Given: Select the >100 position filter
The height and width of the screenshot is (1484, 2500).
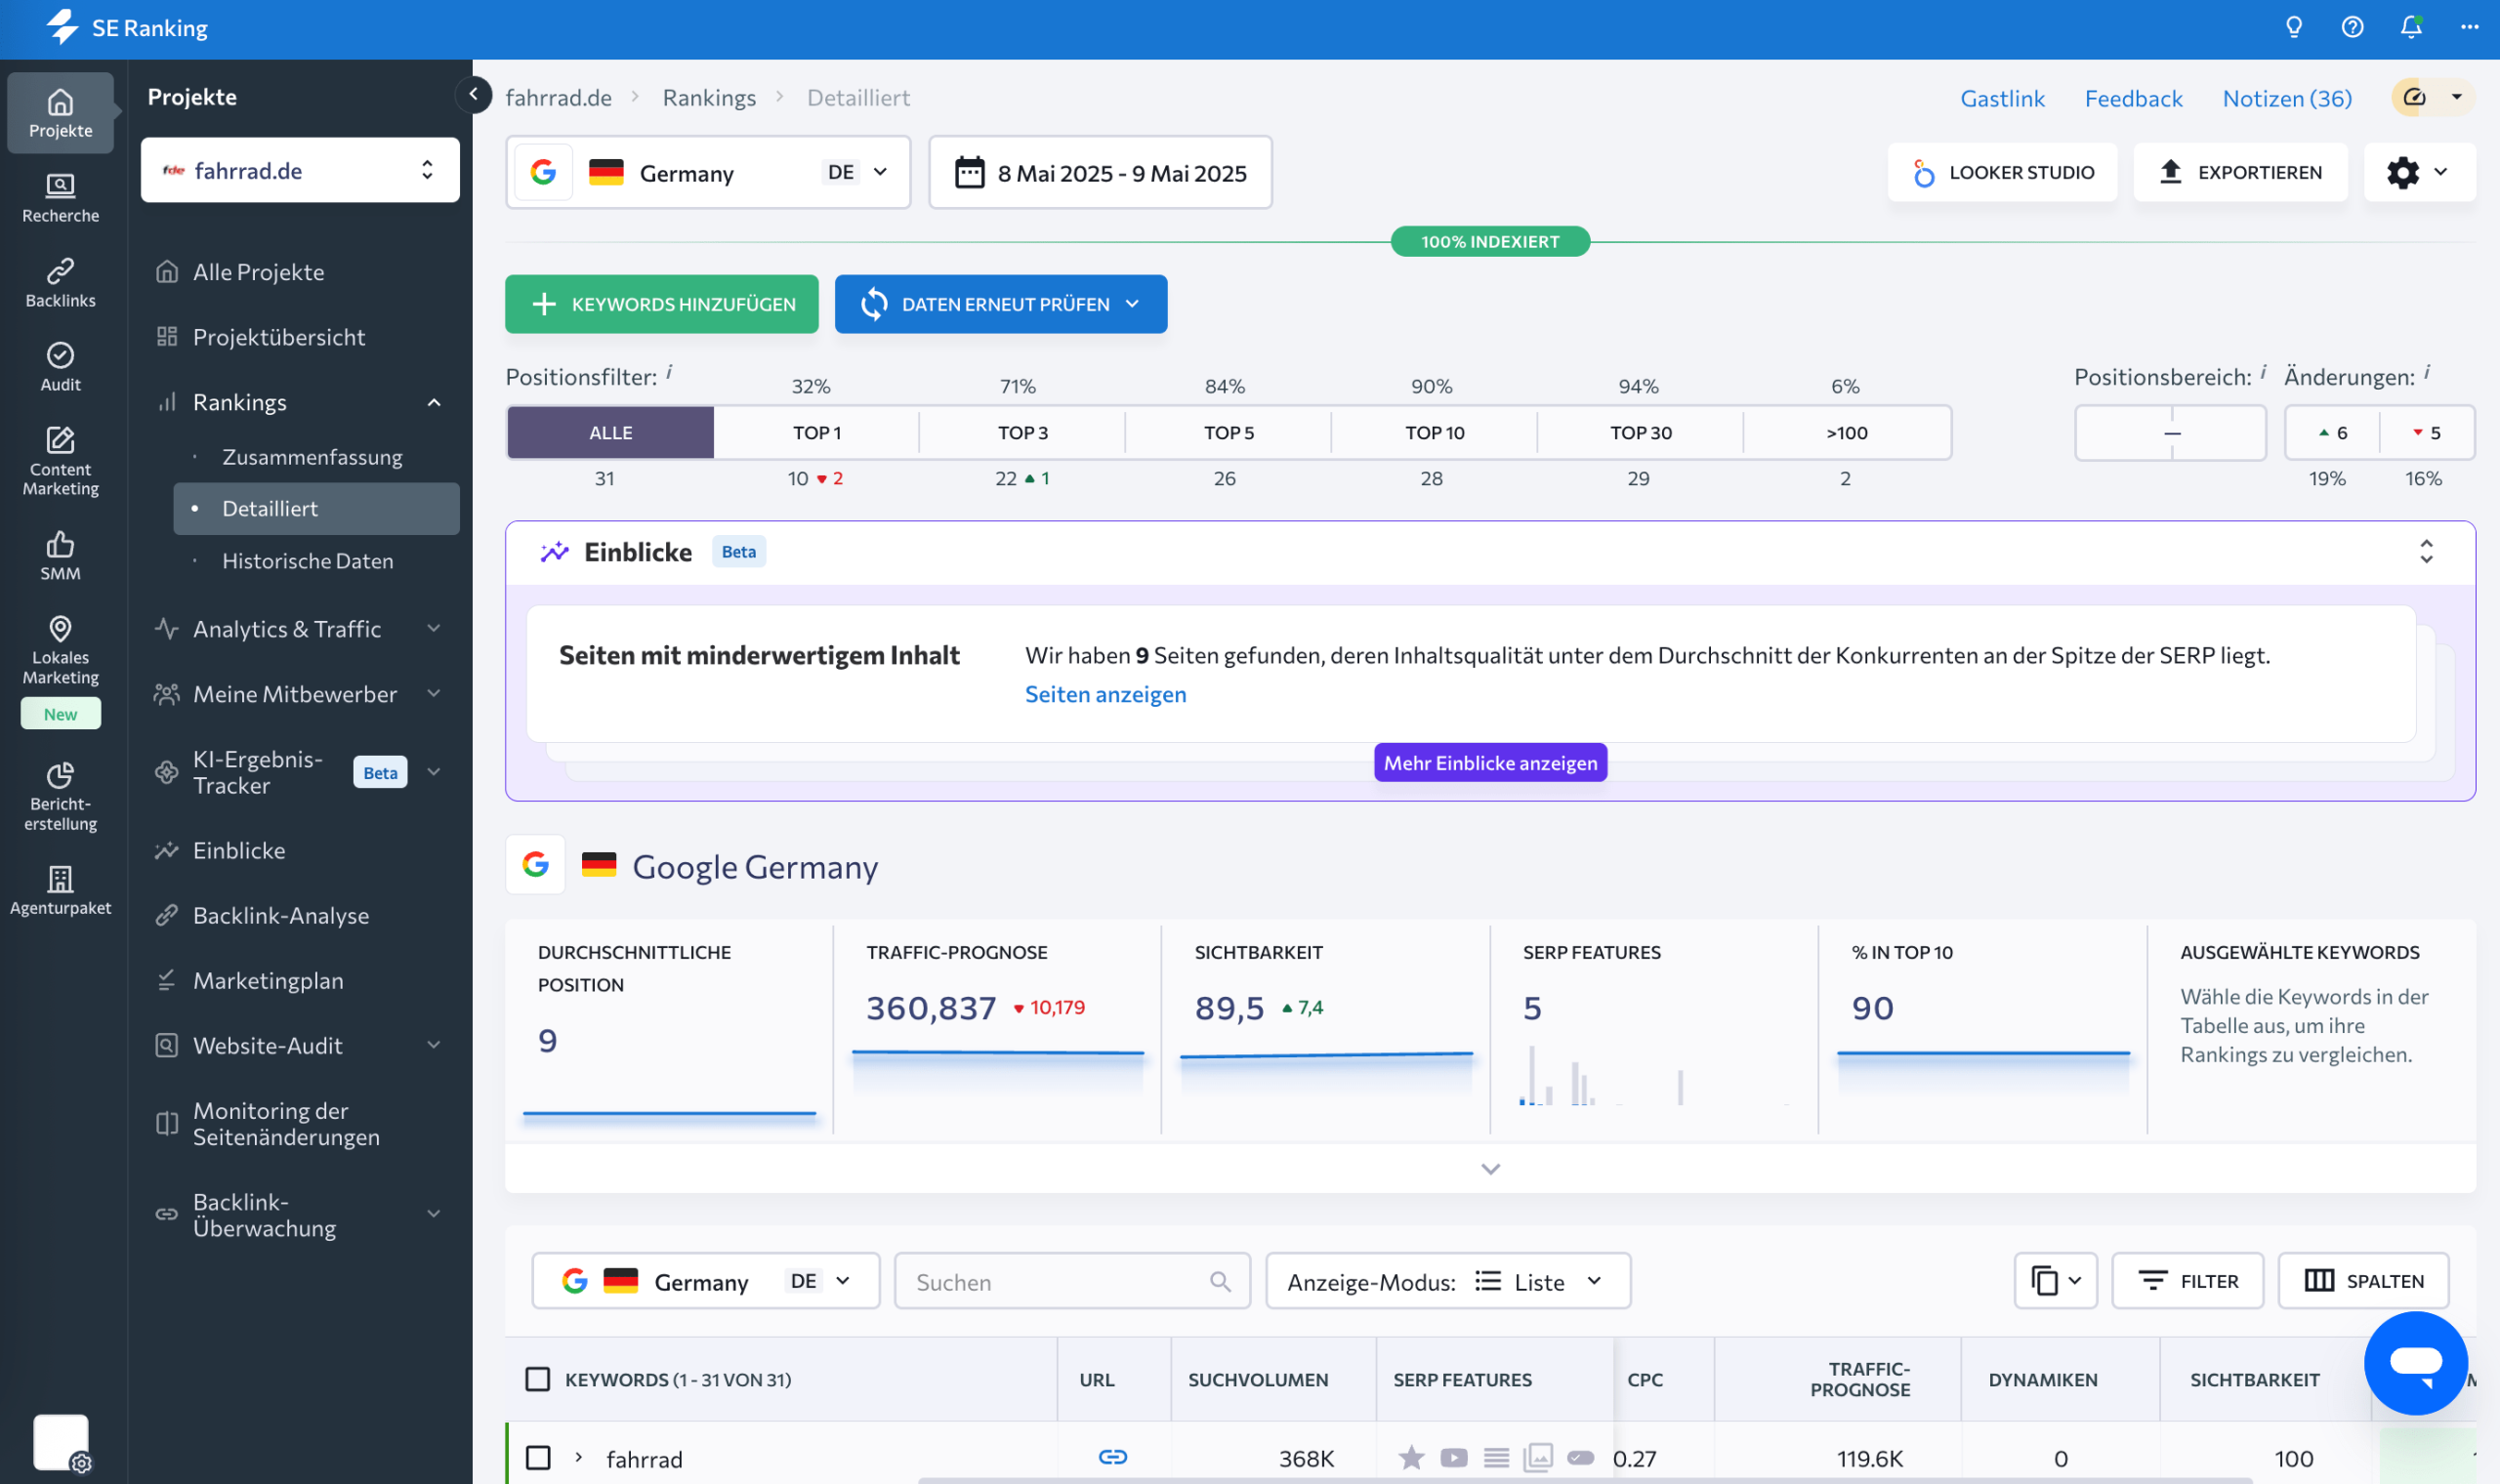Looking at the screenshot, I should [1847, 432].
